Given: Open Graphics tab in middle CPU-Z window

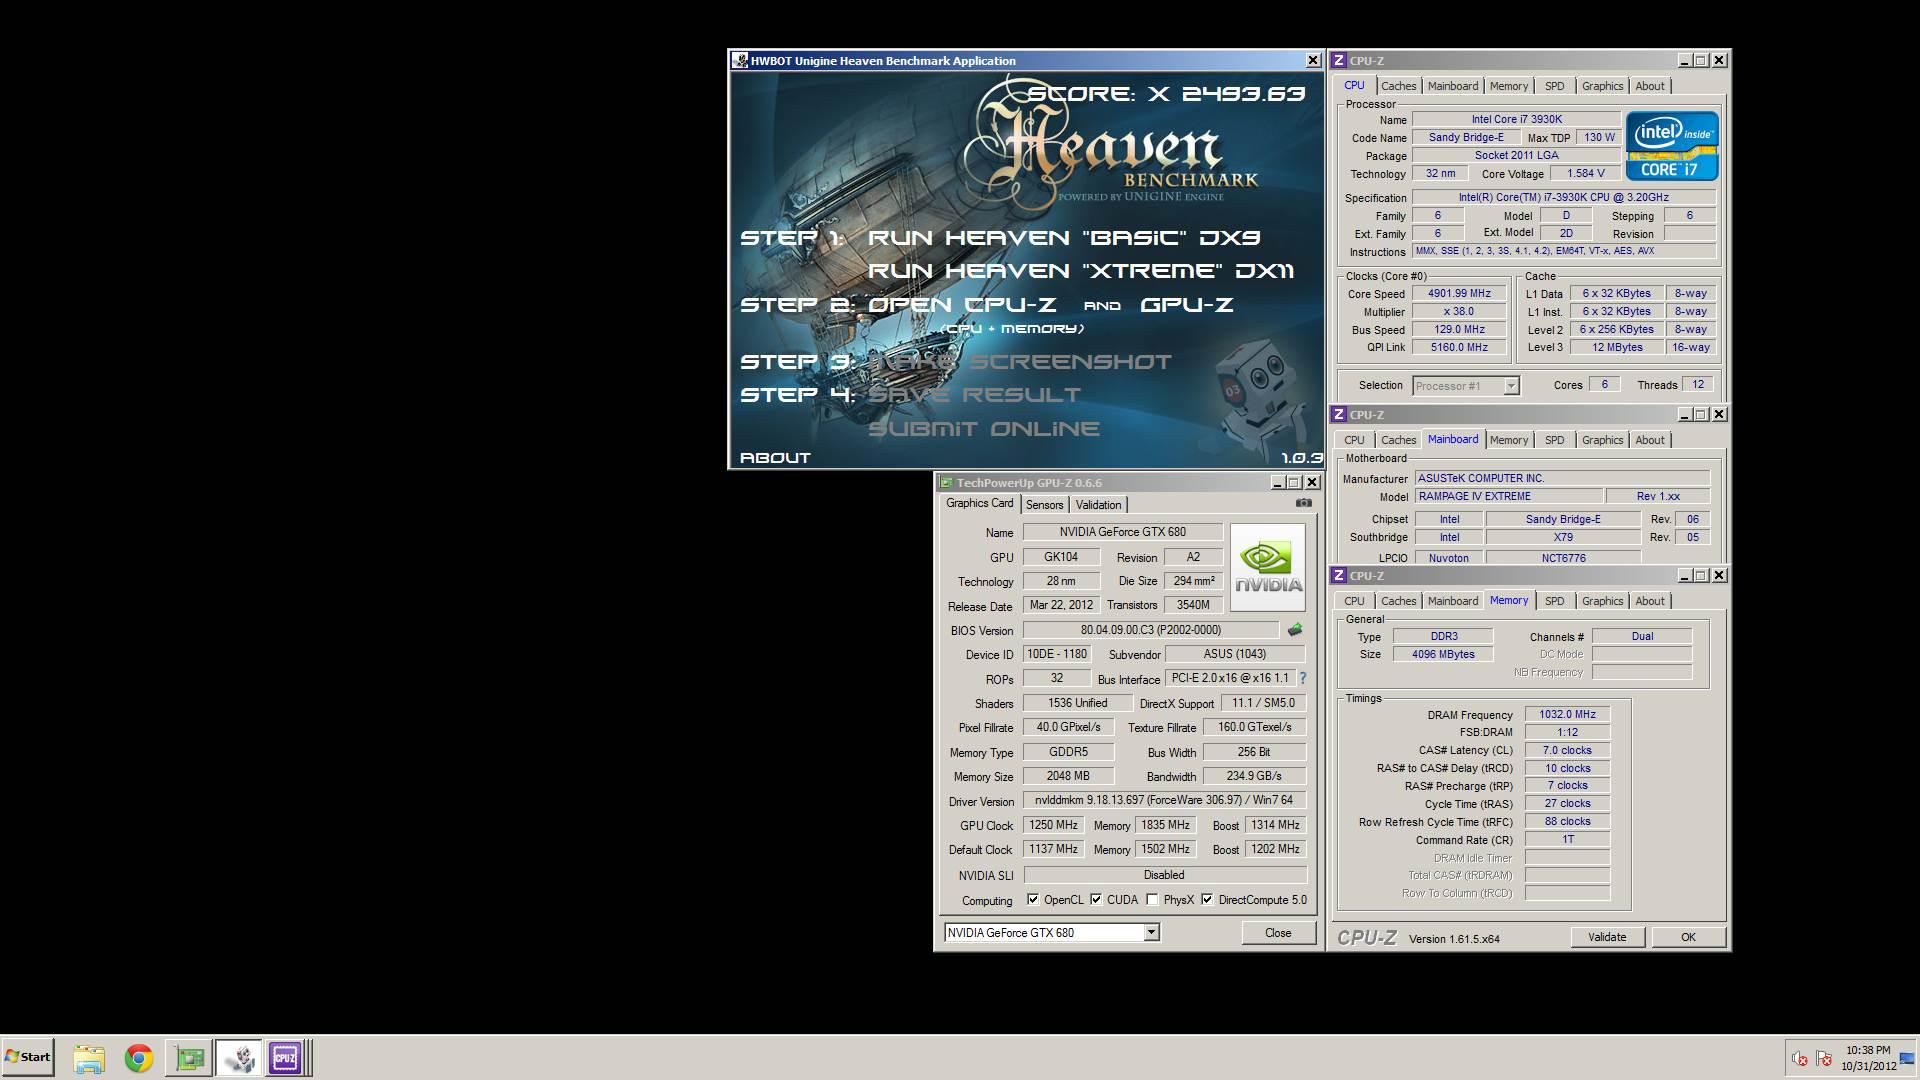Looking at the screenshot, I should pyautogui.click(x=1602, y=440).
